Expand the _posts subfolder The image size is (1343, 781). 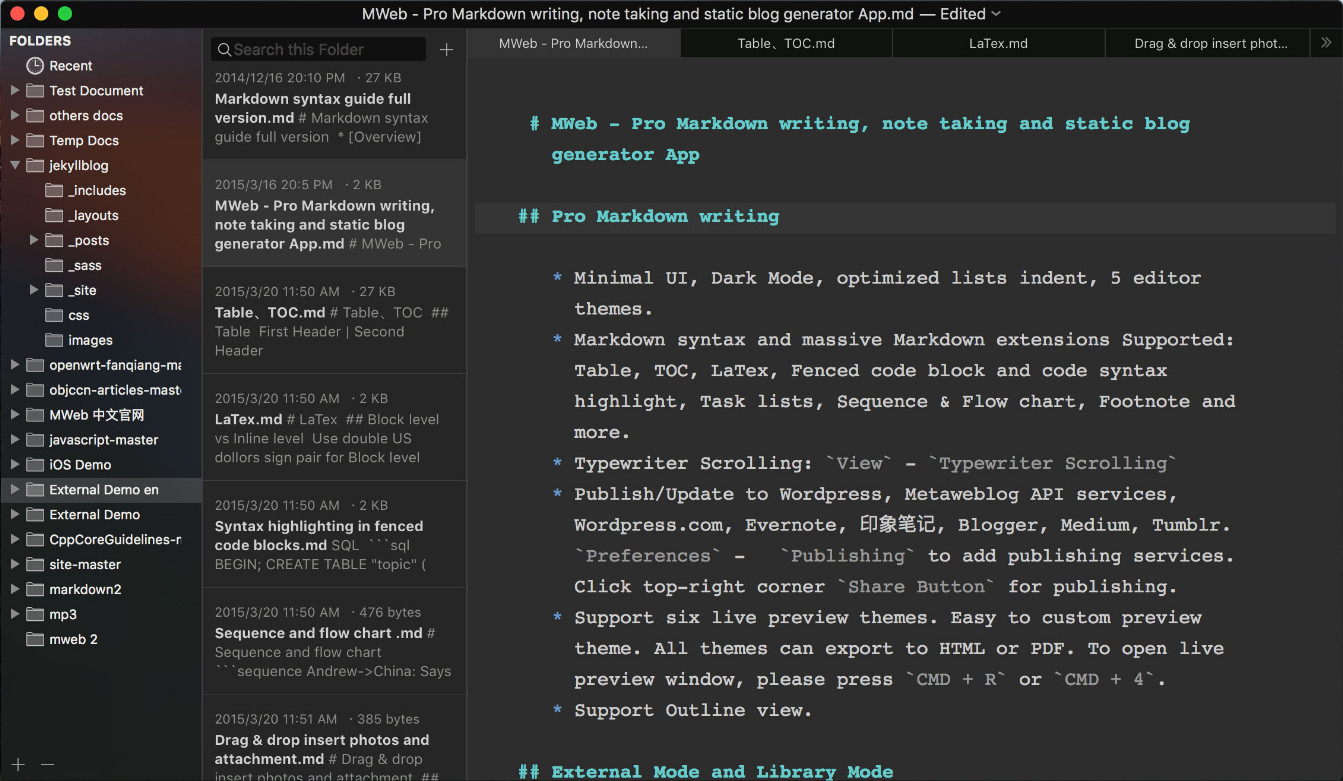click(x=34, y=240)
